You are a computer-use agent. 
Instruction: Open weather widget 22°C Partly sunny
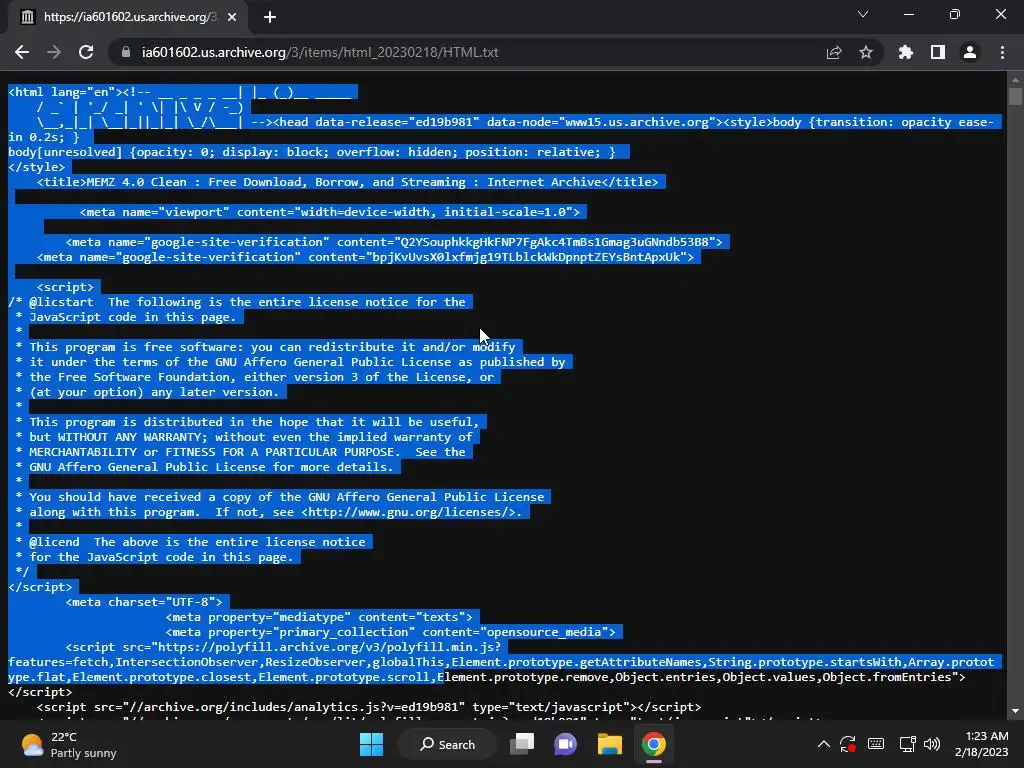point(69,744)
